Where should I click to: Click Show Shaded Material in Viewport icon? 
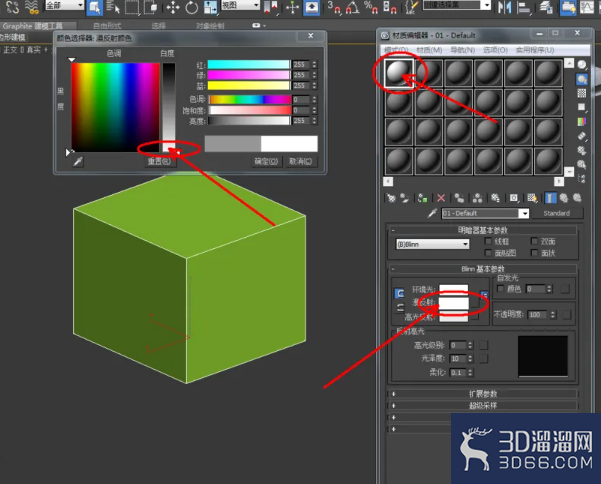(x=532, y=198)
